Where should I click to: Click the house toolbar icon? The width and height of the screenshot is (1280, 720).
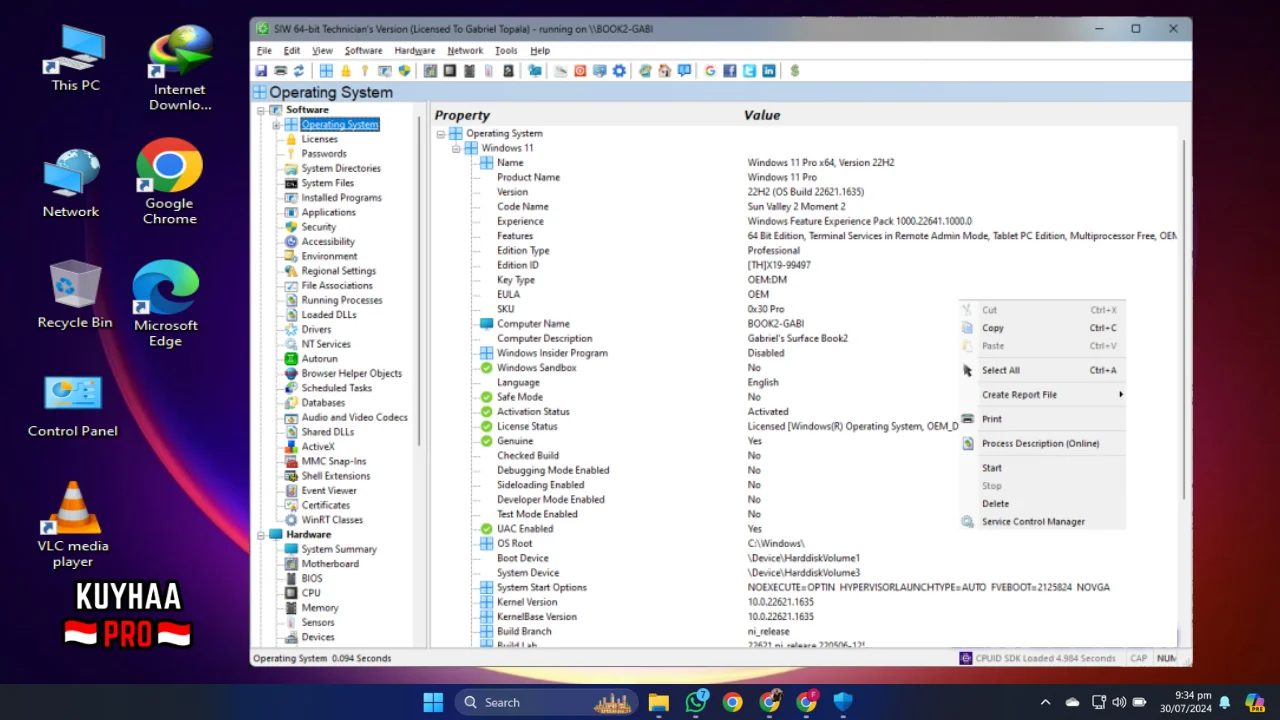click(x=664, y=71)
